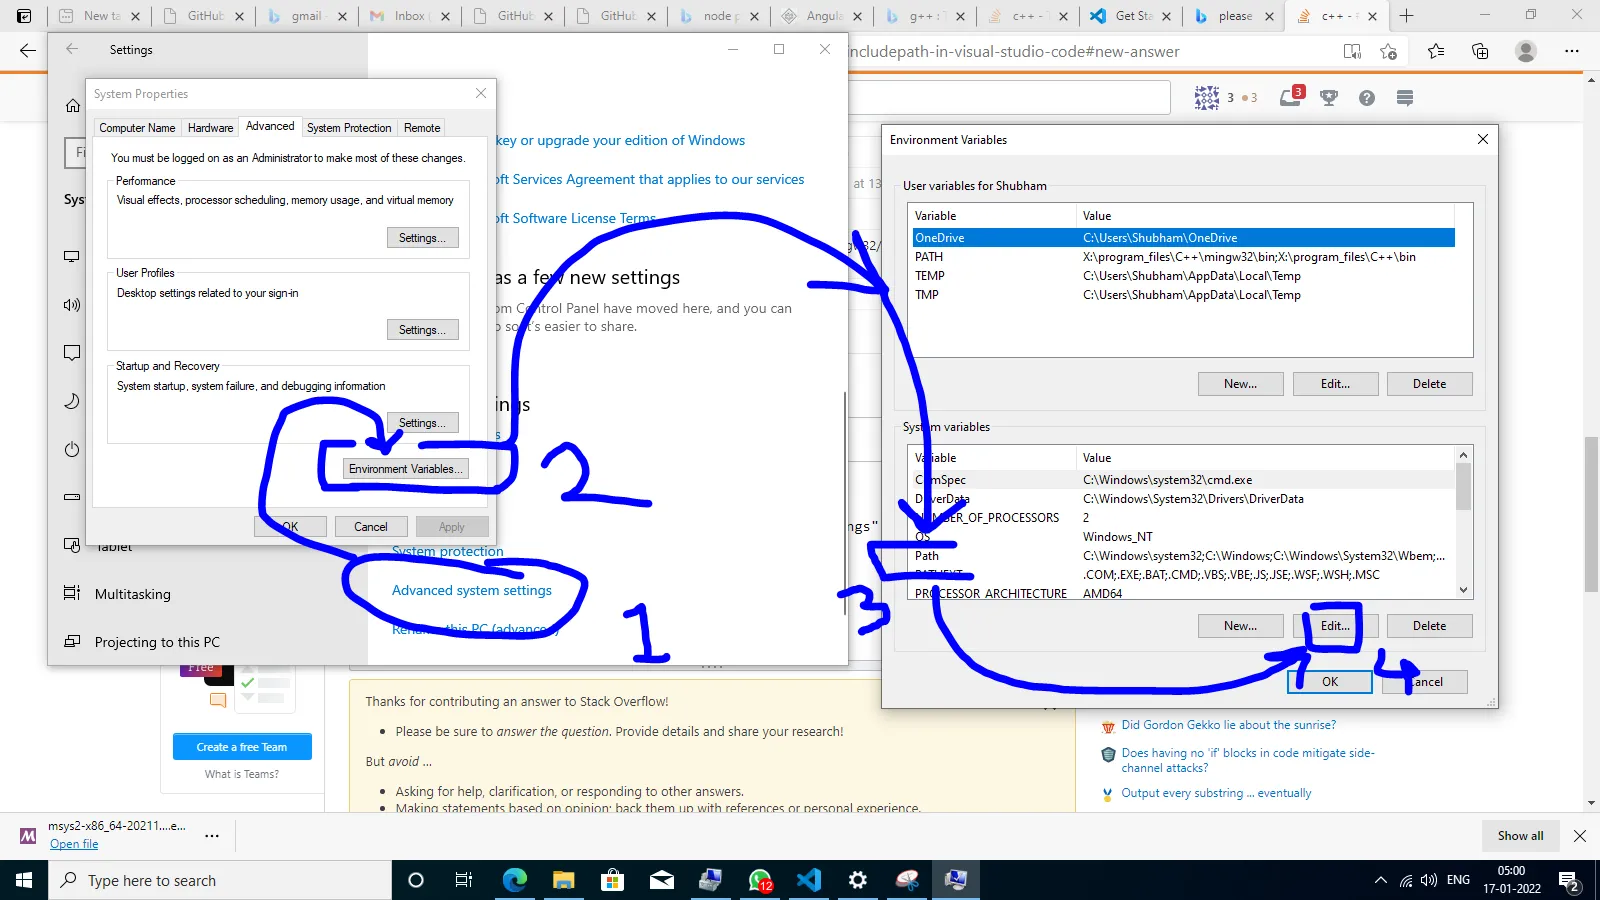Image resolution: width=1600 pixels, height=900 pixels.
Task: Go to Settings Home icon
Action: [x=73, y=106]
